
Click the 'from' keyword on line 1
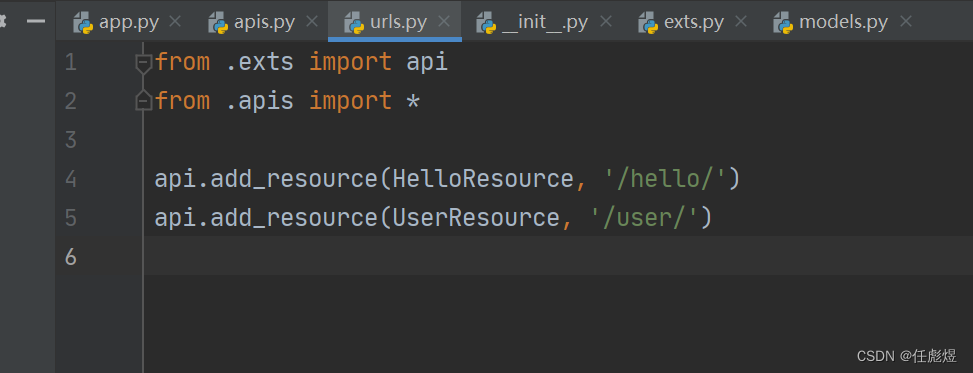(182, 62)
